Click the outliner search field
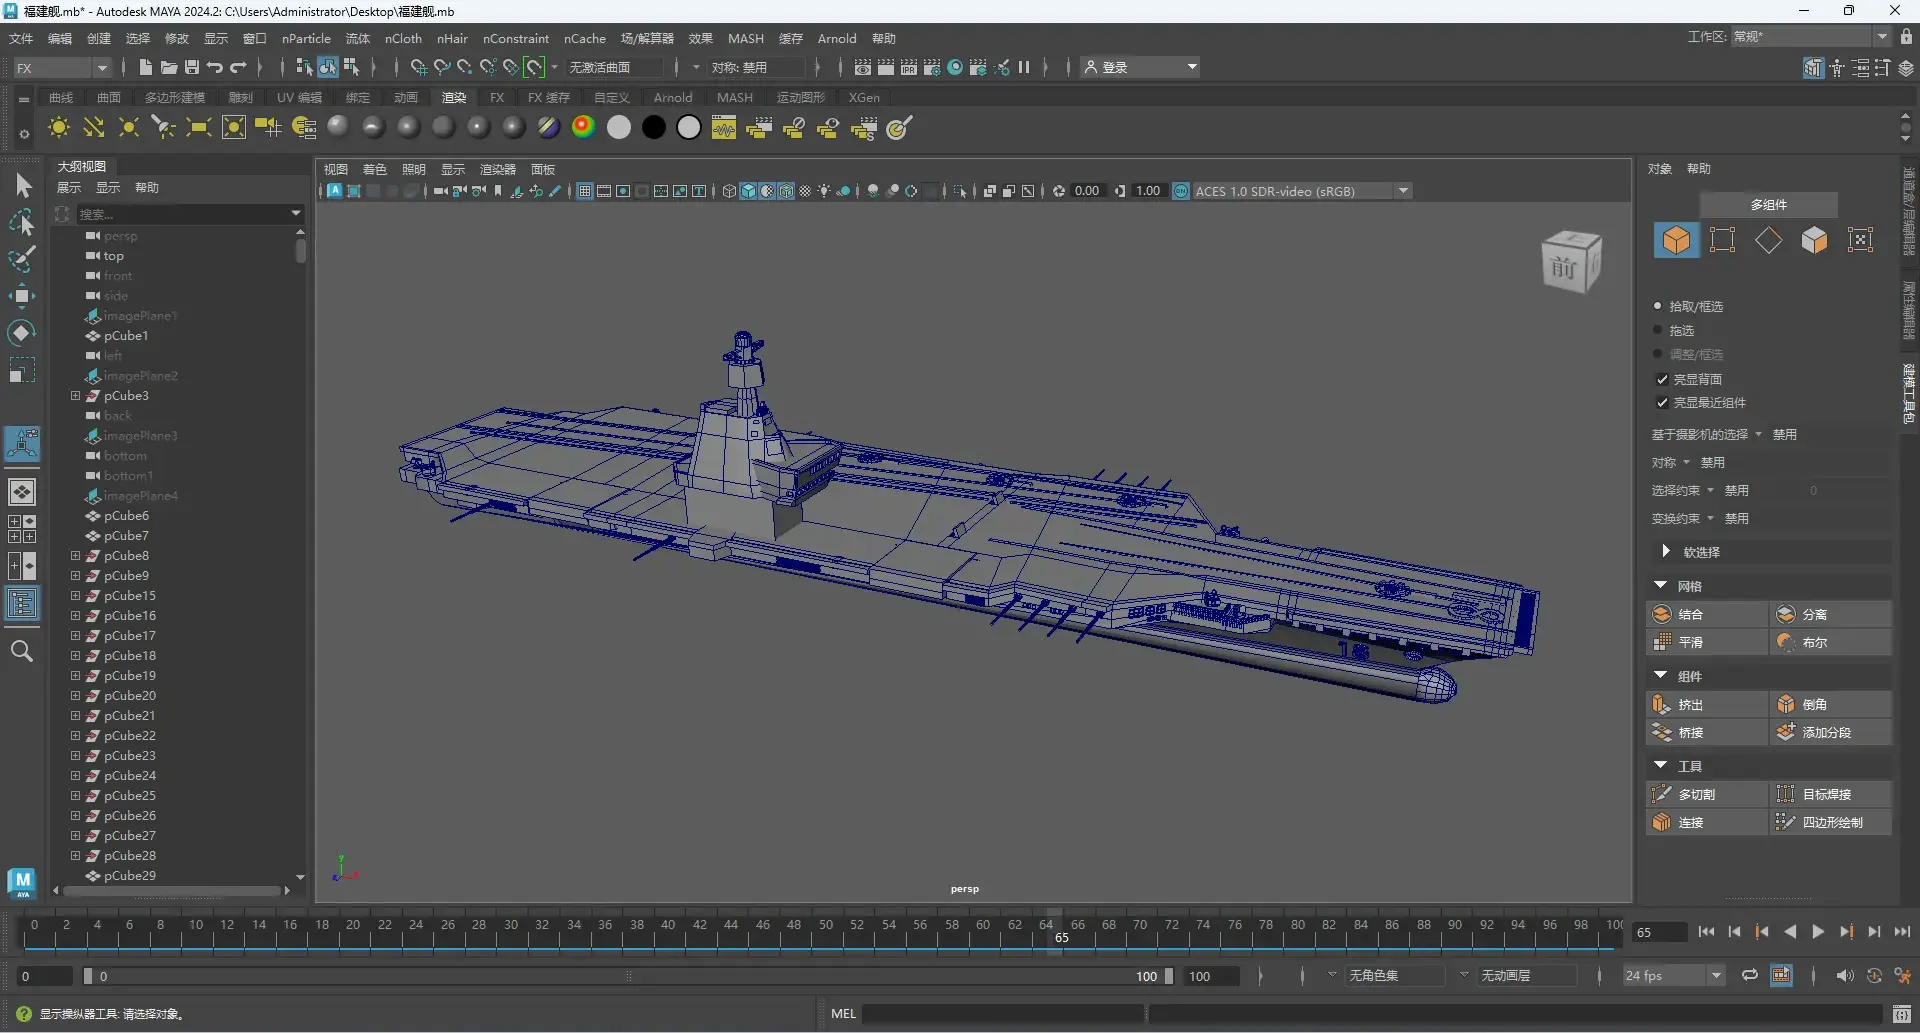The height and width of the screenshot is (1033, 1920). 190,213
